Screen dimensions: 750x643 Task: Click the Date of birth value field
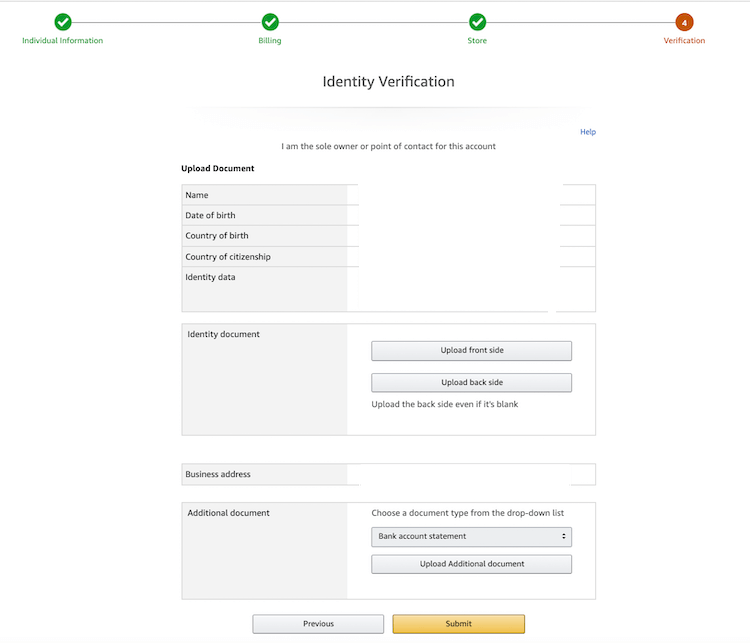(470, 216)
